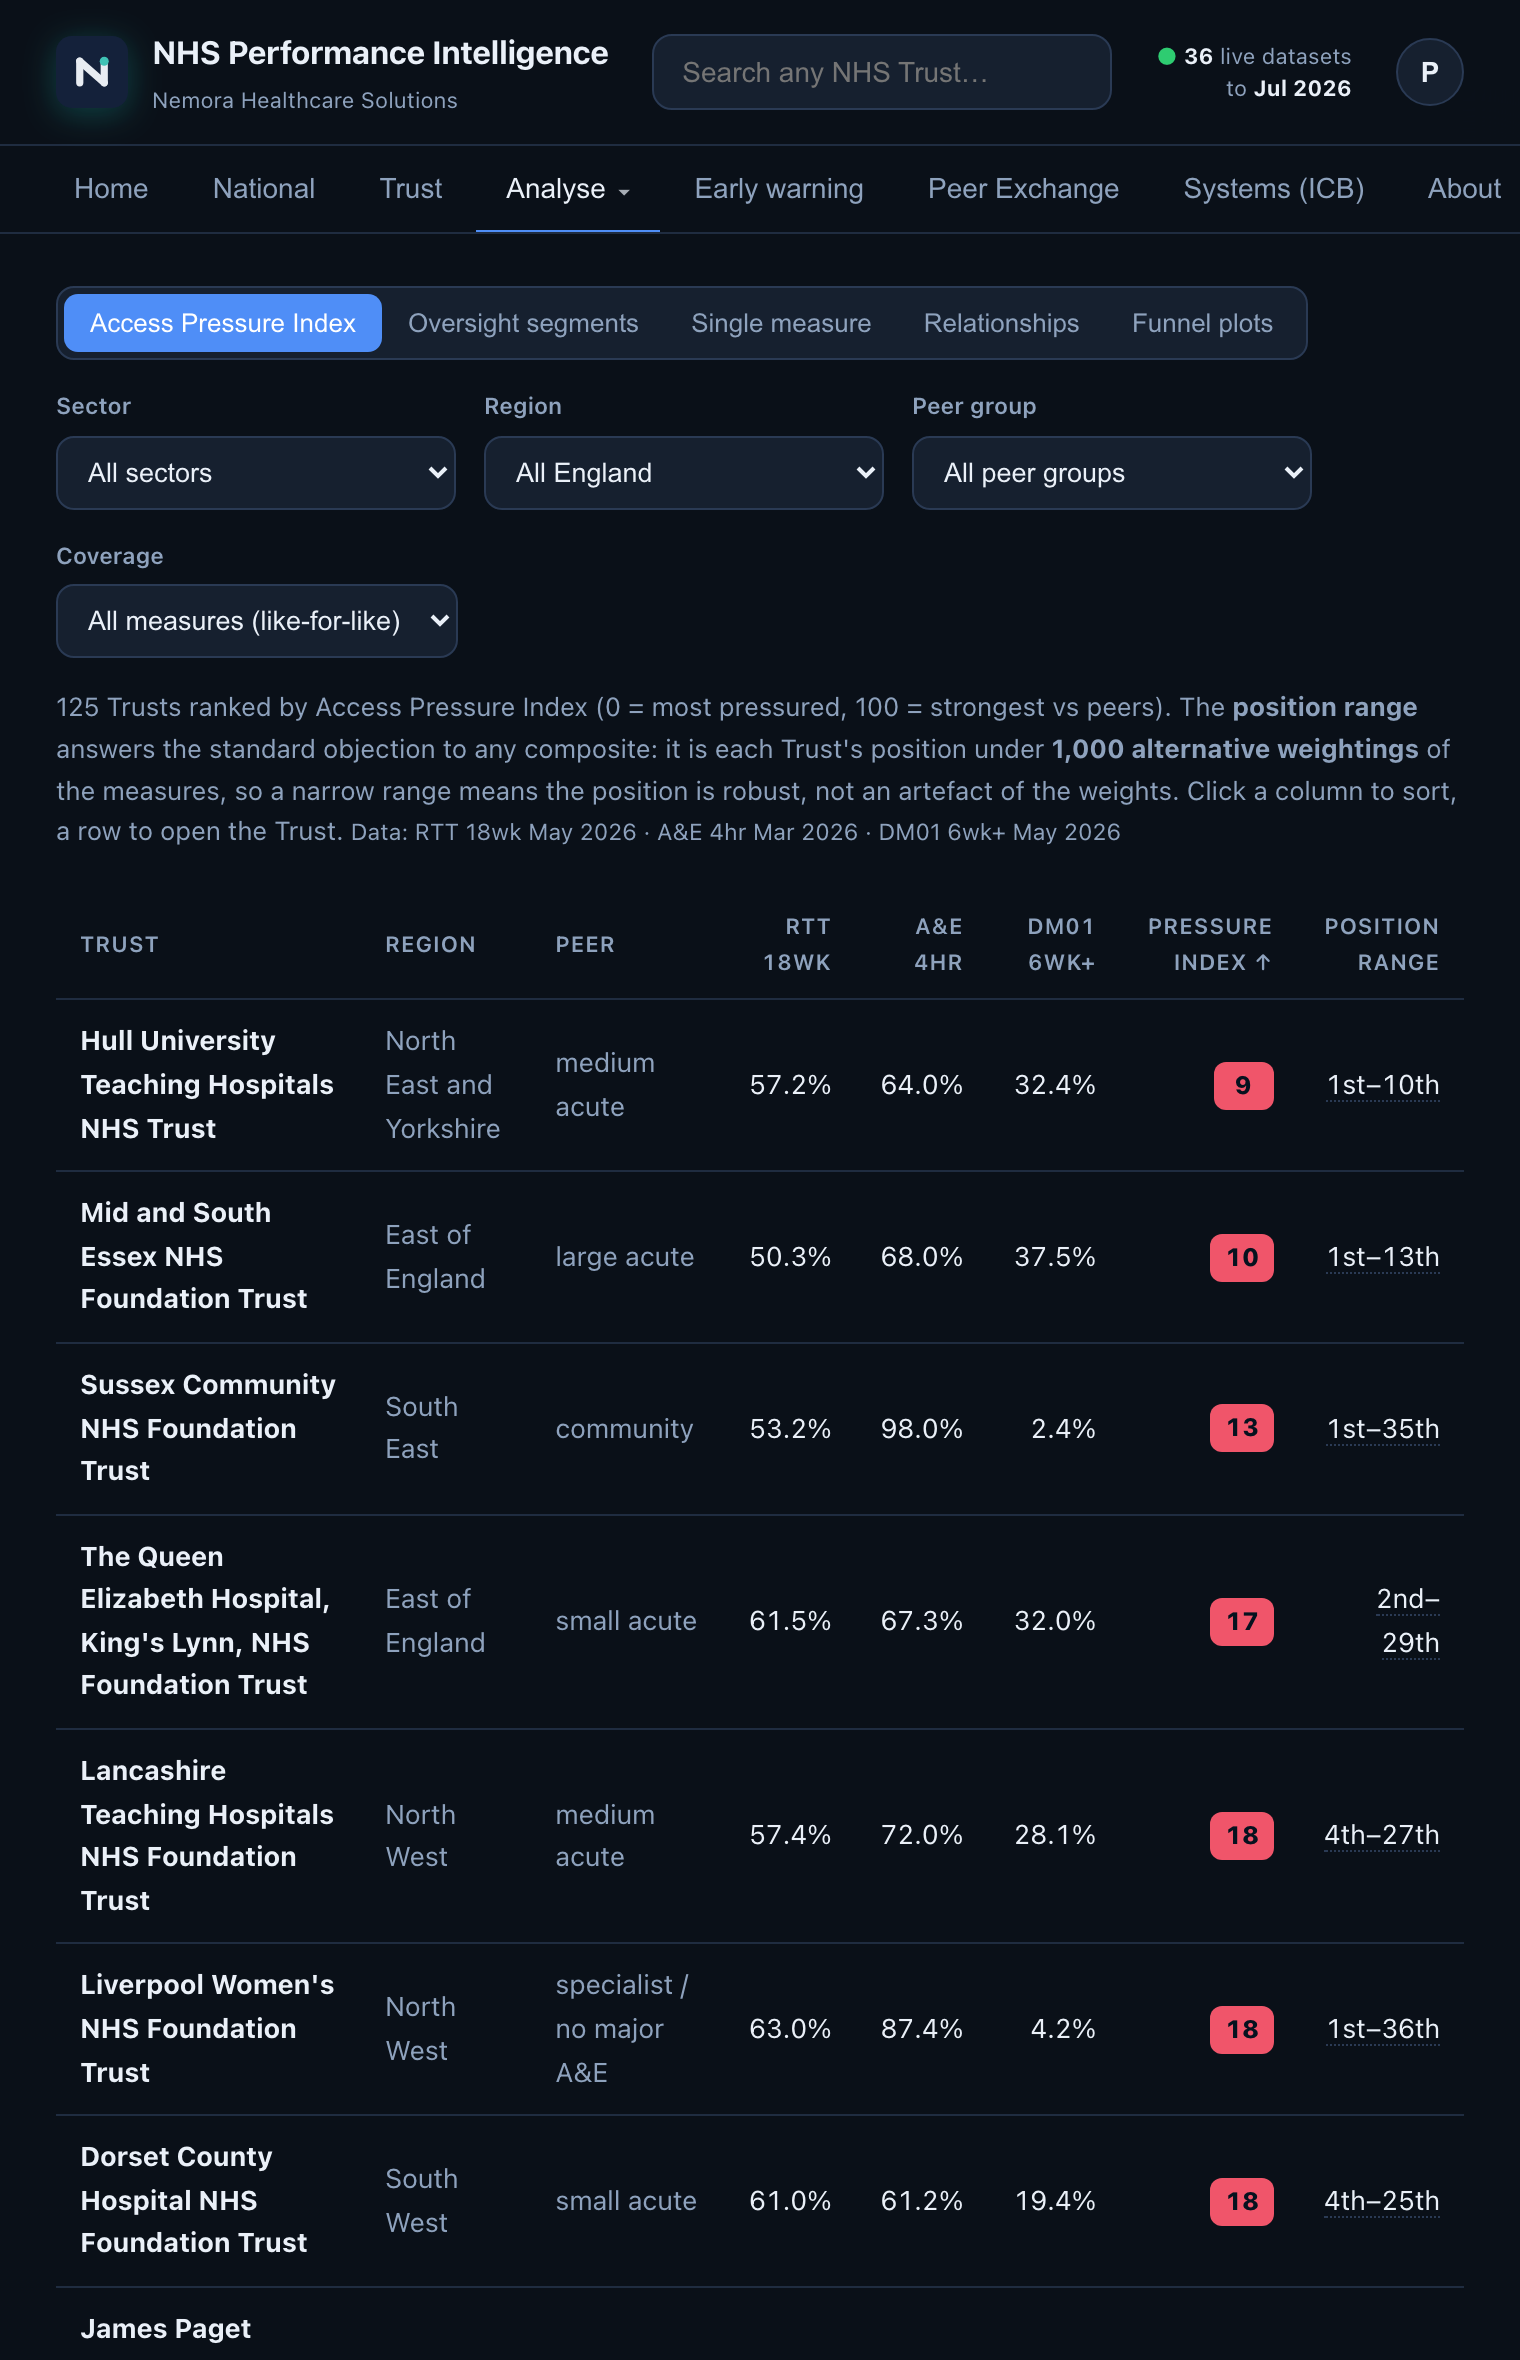Open Dorset County Hospital NHS Foundation Trust

click(760, 2201)
